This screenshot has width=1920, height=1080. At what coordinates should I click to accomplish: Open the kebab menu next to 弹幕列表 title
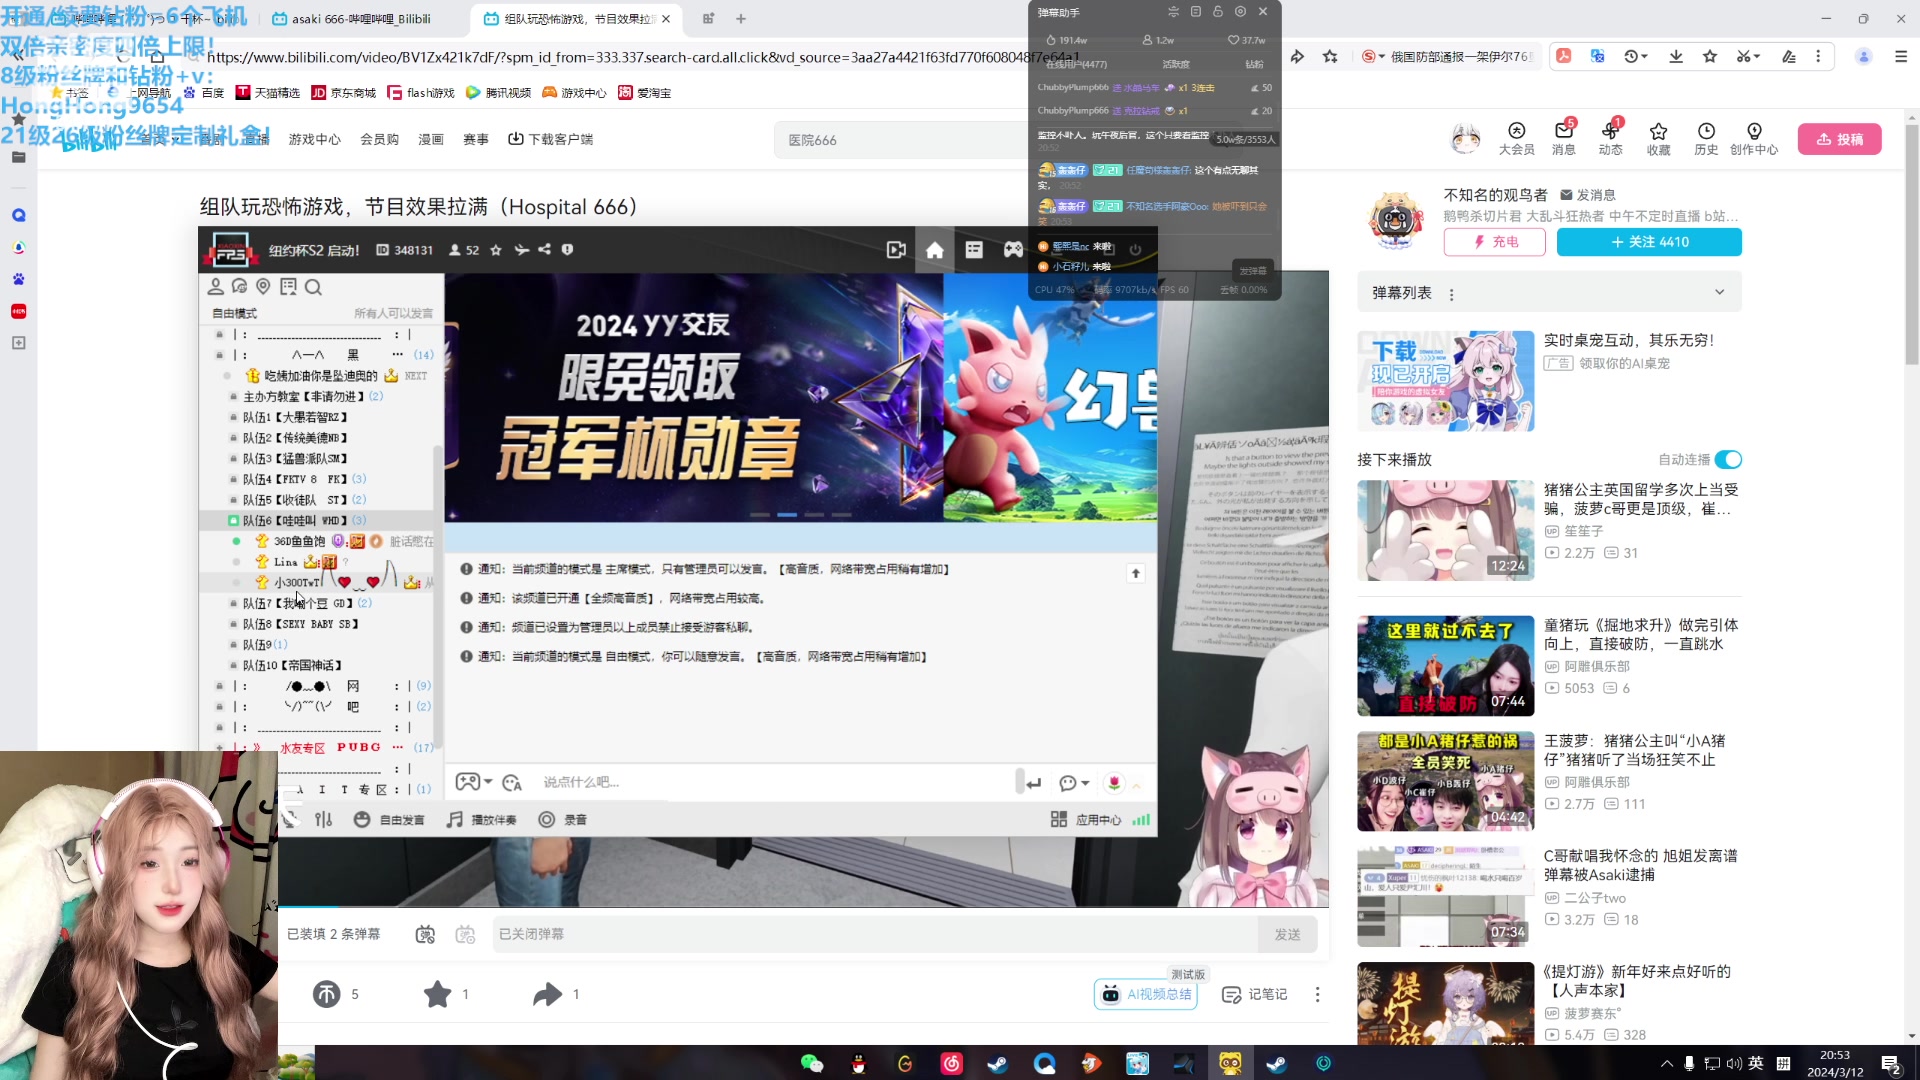coord(1452,292)
